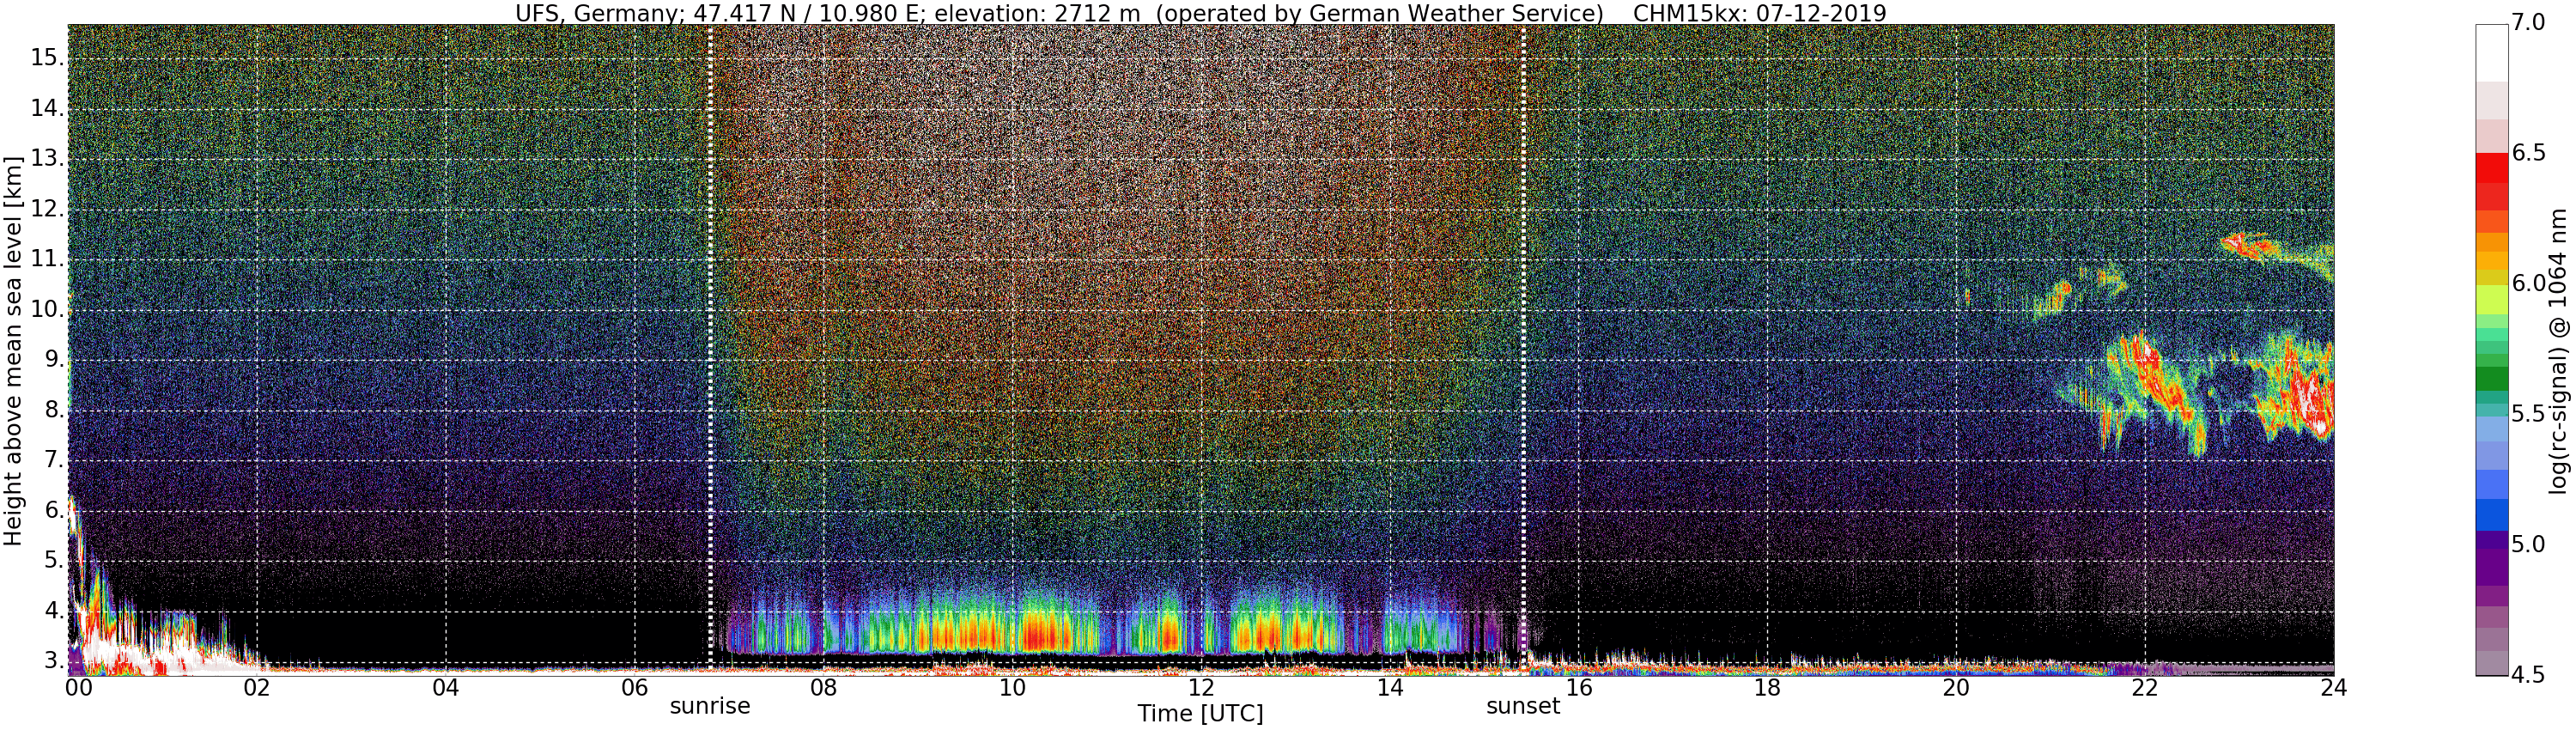The height and width of the screenshot is (730, 2576).
Task: Click the colorbar value '6.5'
Action: [2528, 153]
